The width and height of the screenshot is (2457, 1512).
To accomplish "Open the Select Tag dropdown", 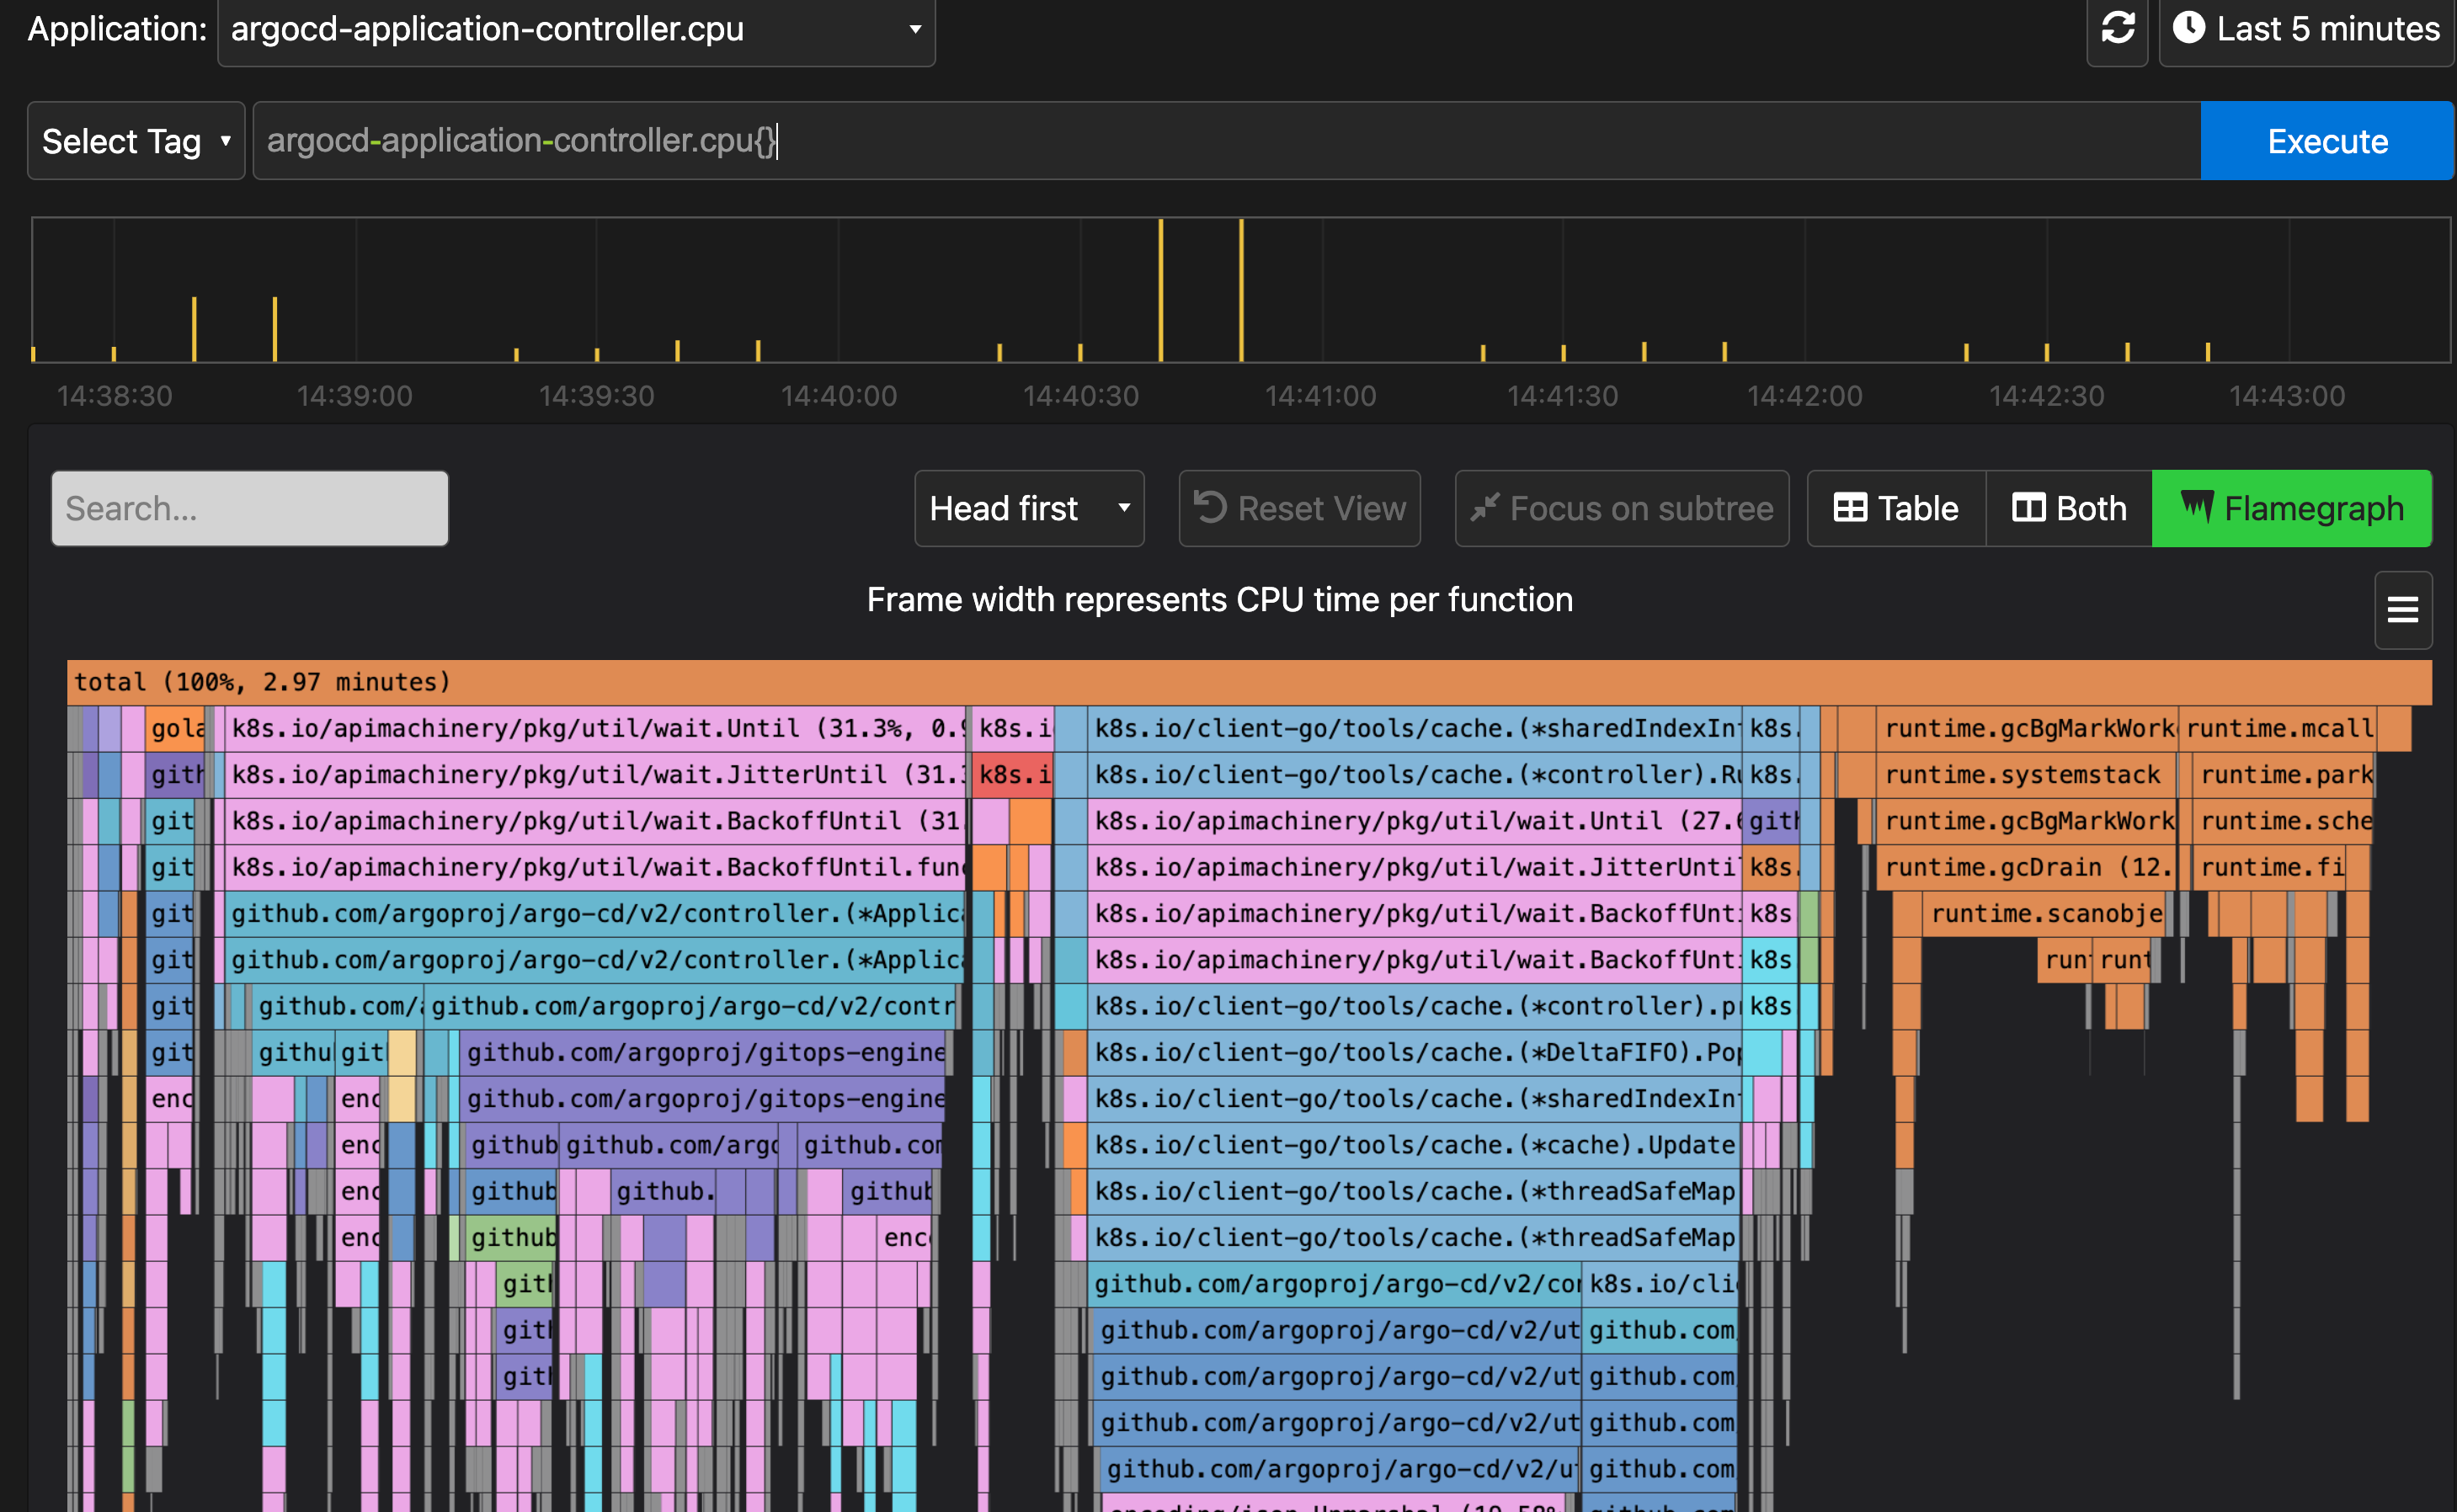I will pos(136,140).
